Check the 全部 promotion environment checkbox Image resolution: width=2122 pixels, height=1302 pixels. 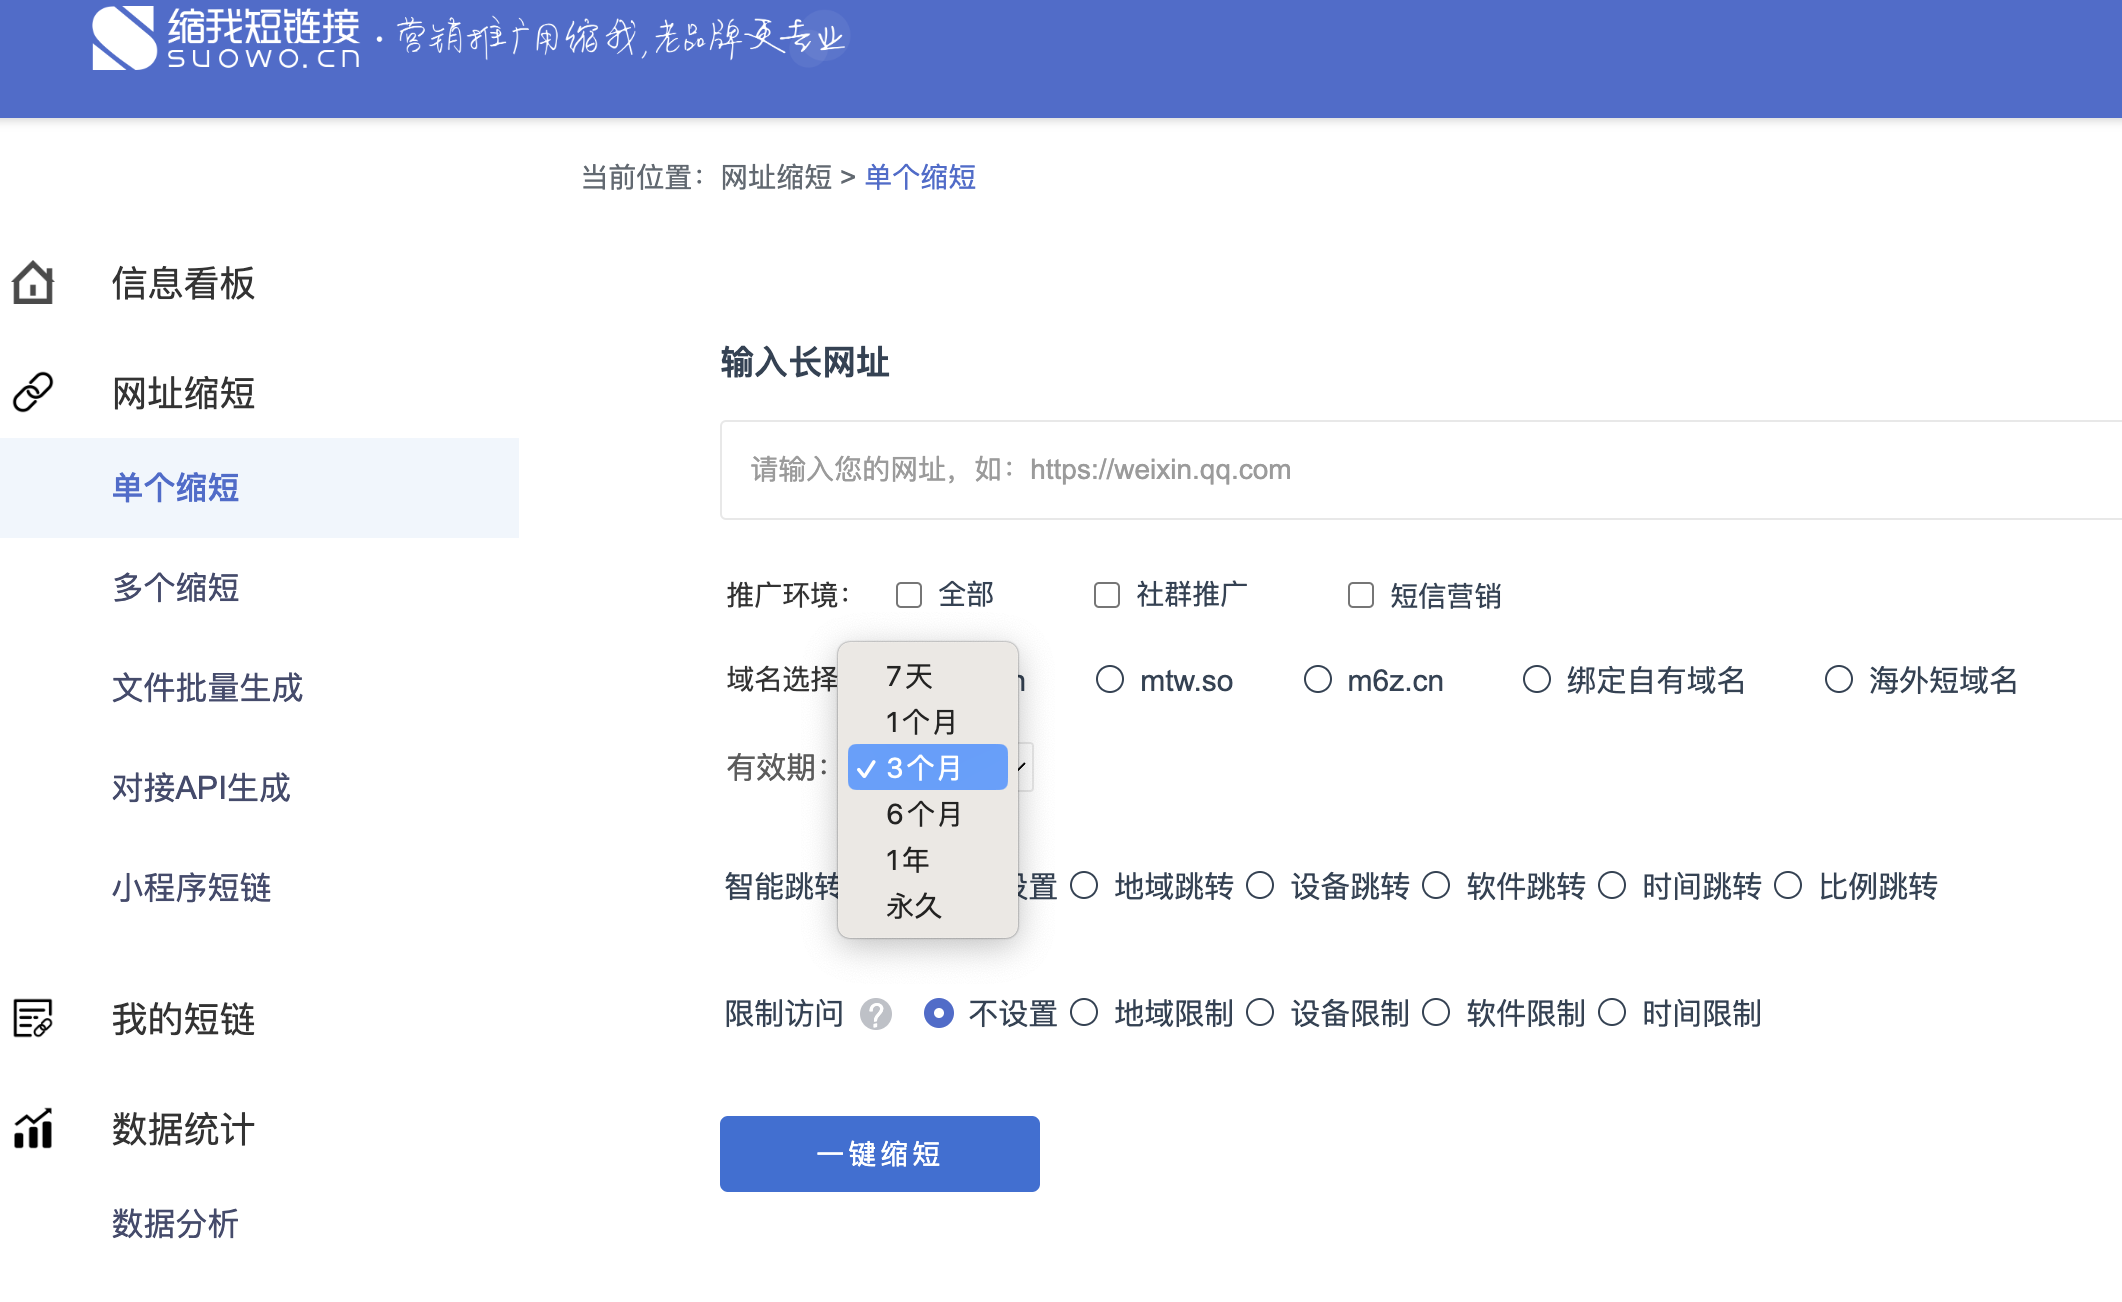(x=909, y=595)
